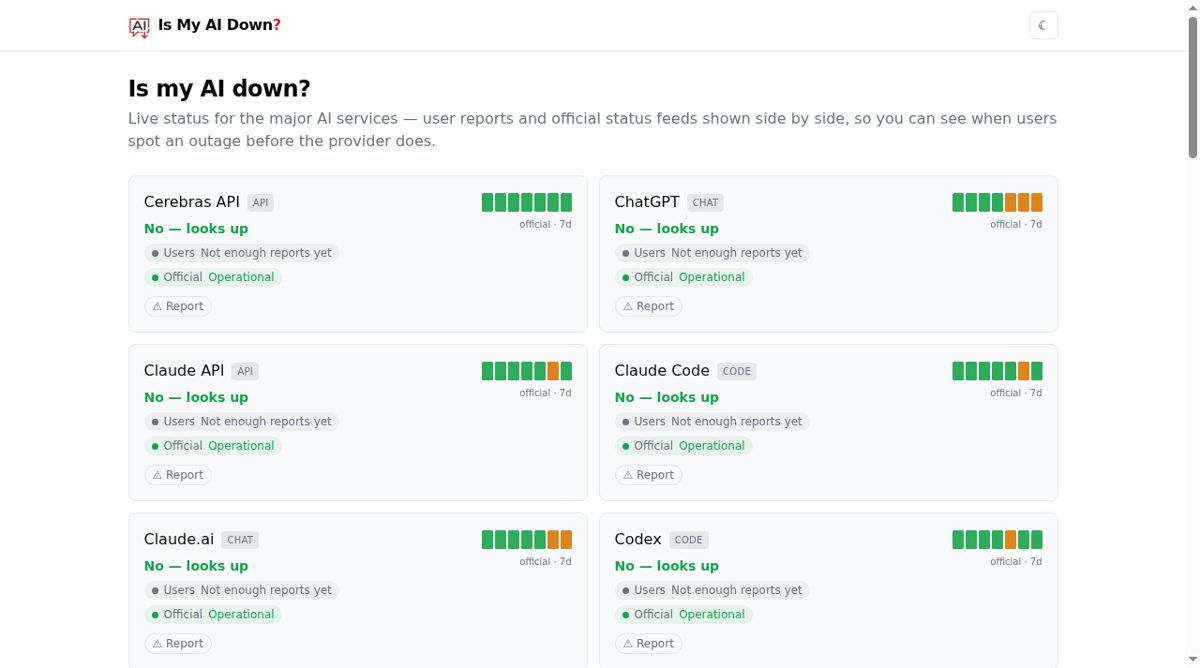
Task: Click Claude API Users not enough reports pill
Action: point(241,422)
